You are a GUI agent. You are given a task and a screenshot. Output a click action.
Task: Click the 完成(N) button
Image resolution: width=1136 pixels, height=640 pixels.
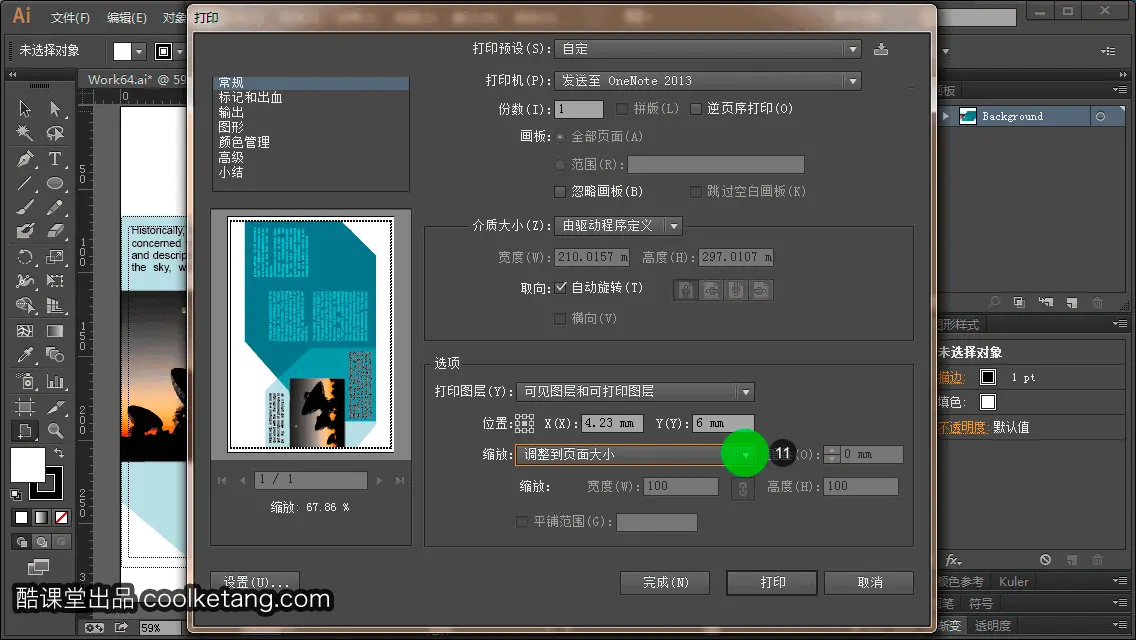pos(665,583)
